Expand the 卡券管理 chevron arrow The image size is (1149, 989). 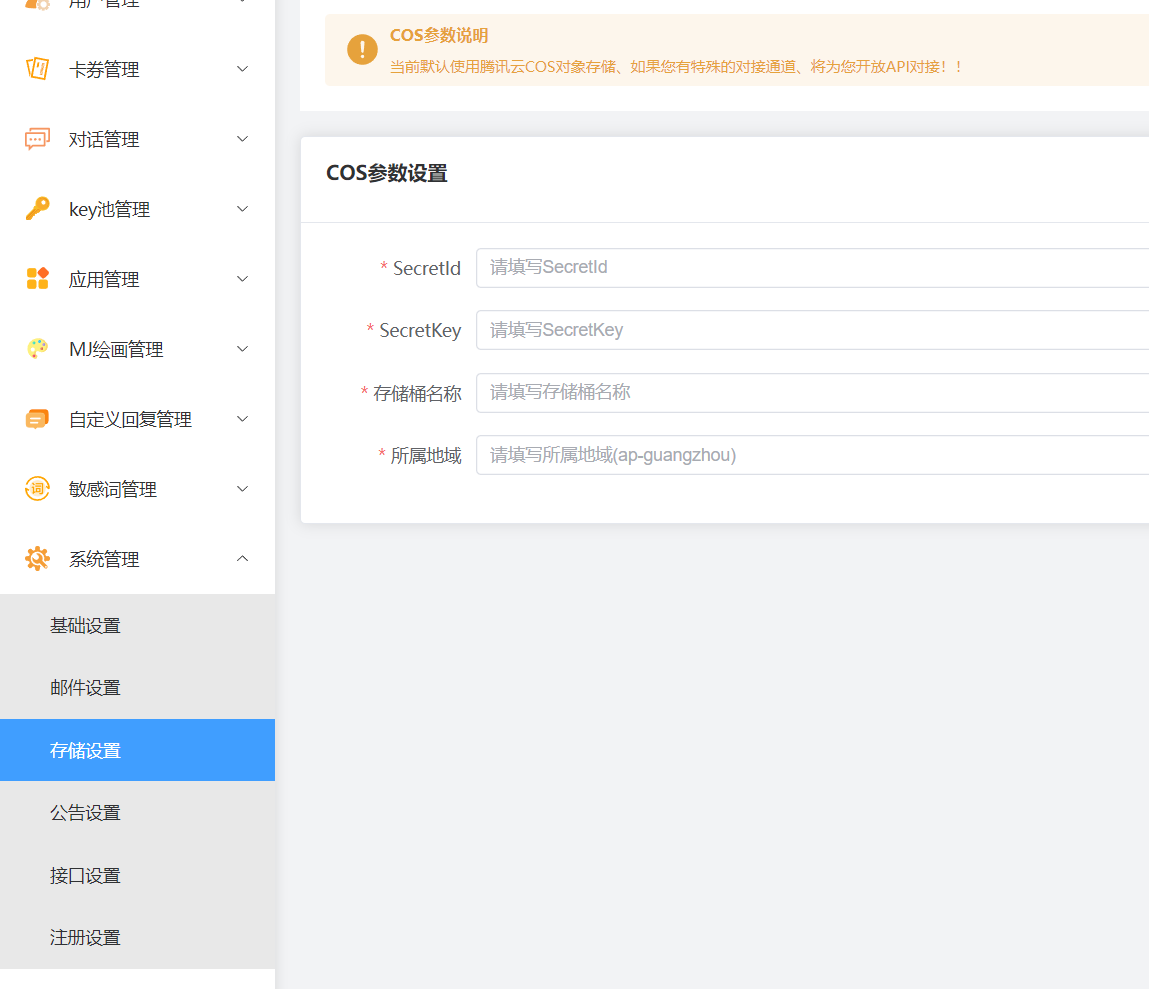coord(242,69)
